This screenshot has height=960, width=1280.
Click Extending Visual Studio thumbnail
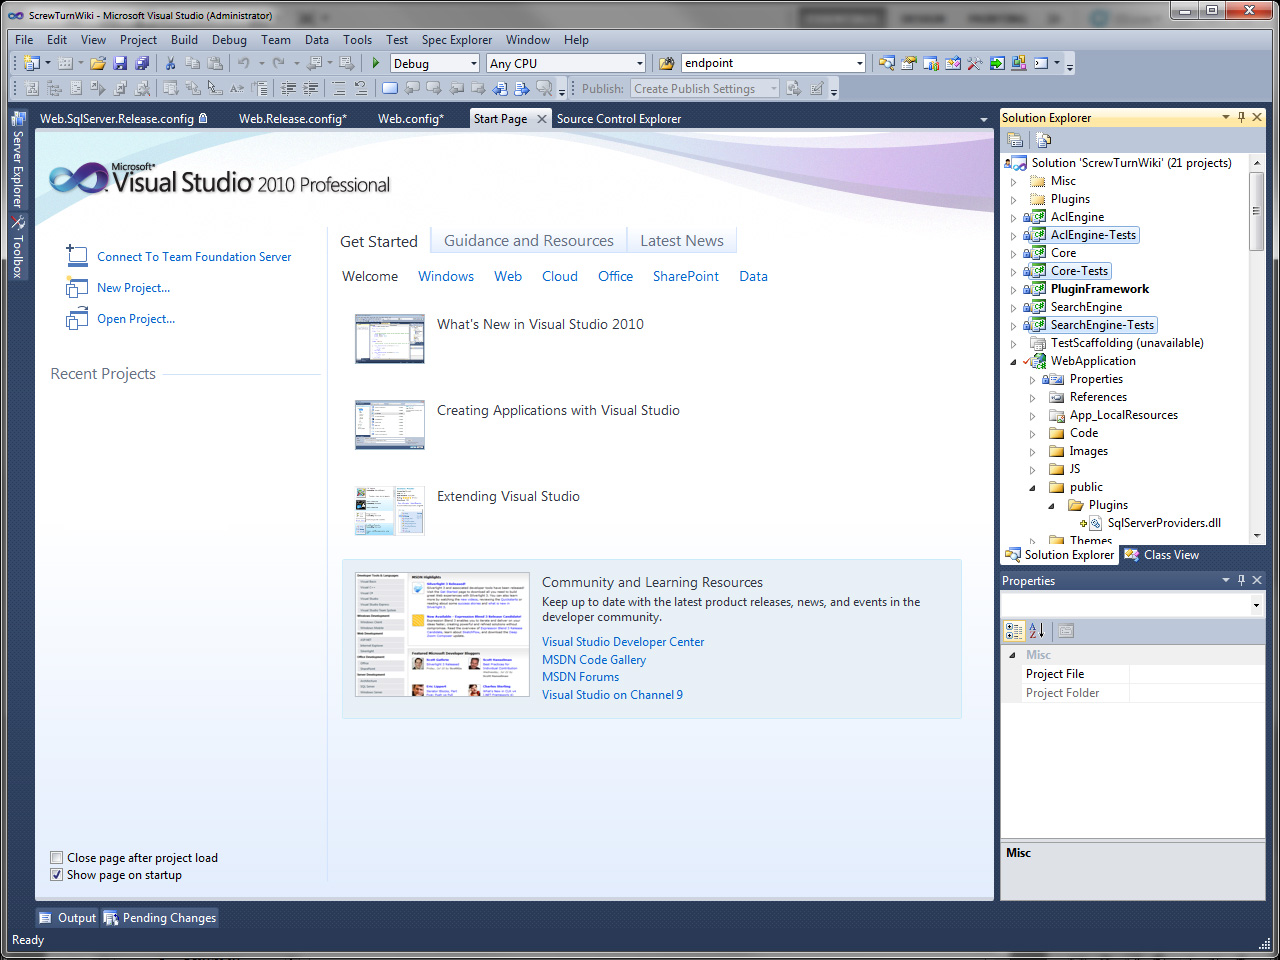(390, 510)
